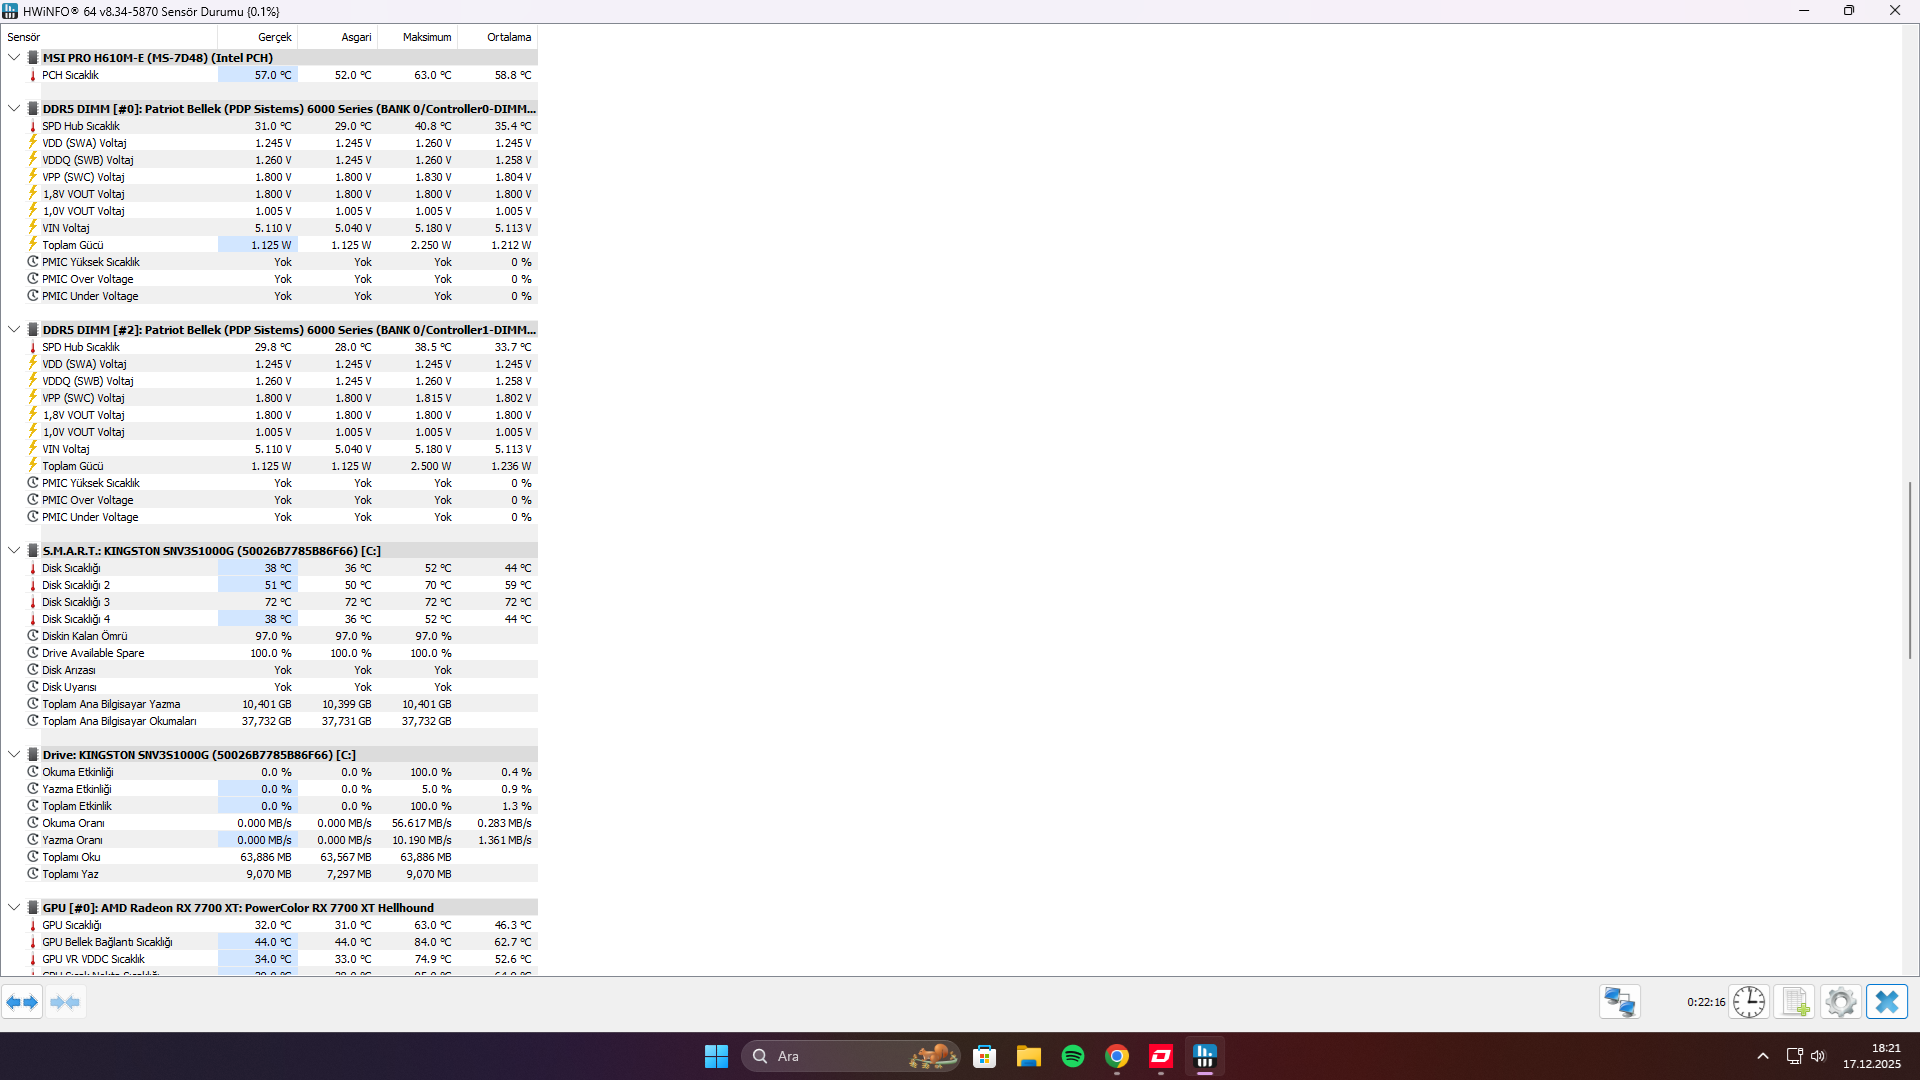Click the 7,297 MB minimum total write value
Image resolution: width=1920 pixels, height=1080 pixels.
349,874
